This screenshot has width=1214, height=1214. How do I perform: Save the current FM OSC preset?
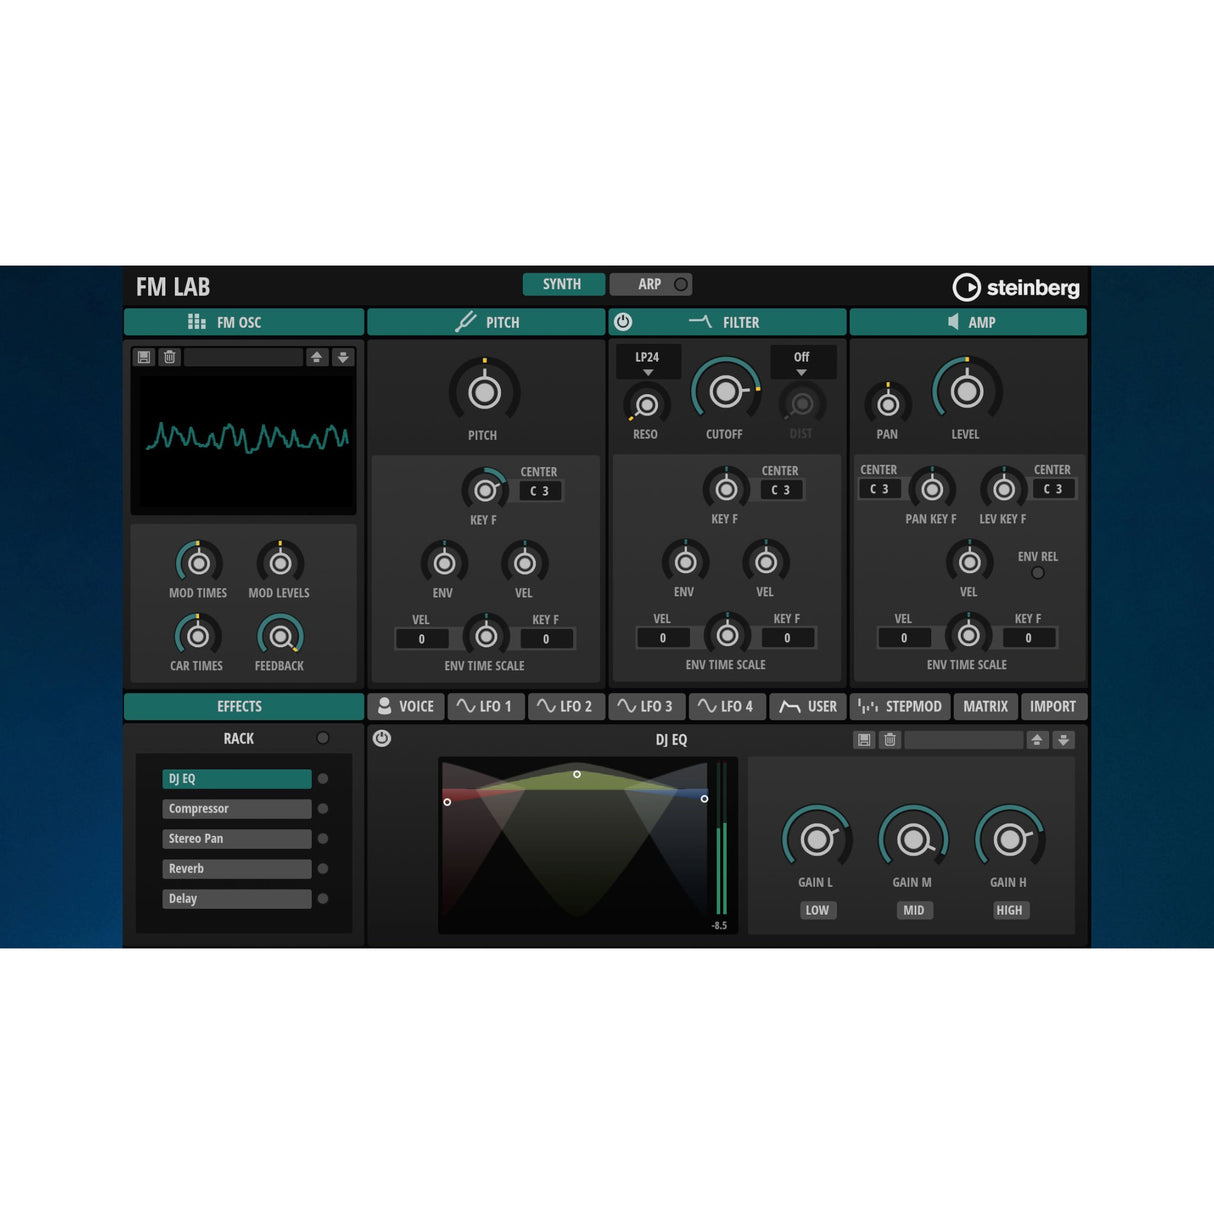pyautogui.click(x=143, y=357)
